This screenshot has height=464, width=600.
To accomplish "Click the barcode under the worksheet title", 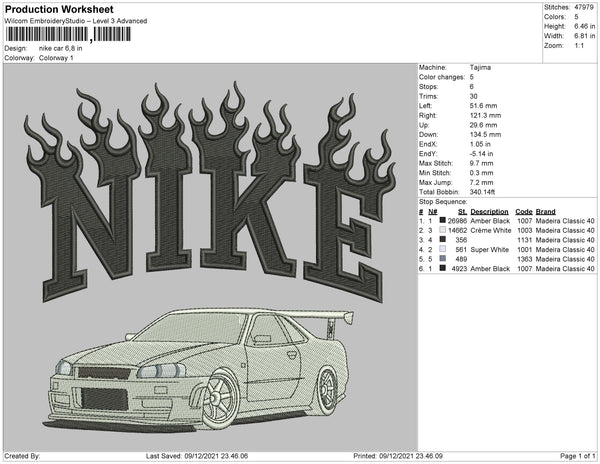I will 68,35.
